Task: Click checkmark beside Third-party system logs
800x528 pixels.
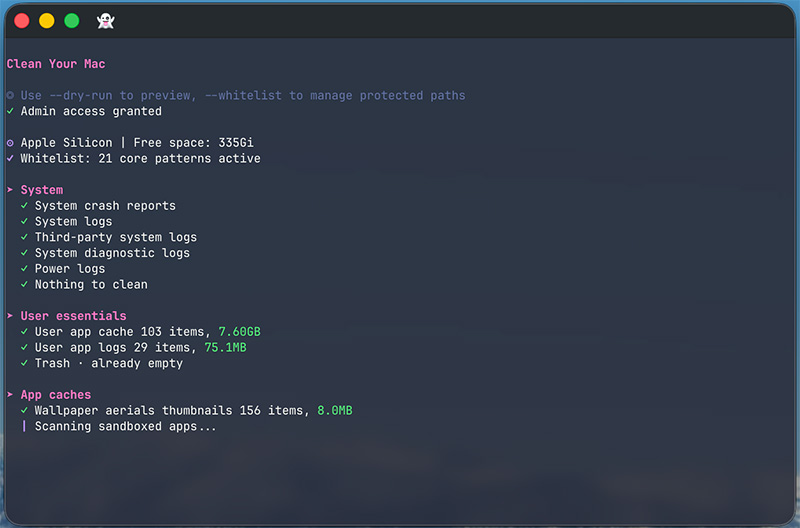Action: 24,237
